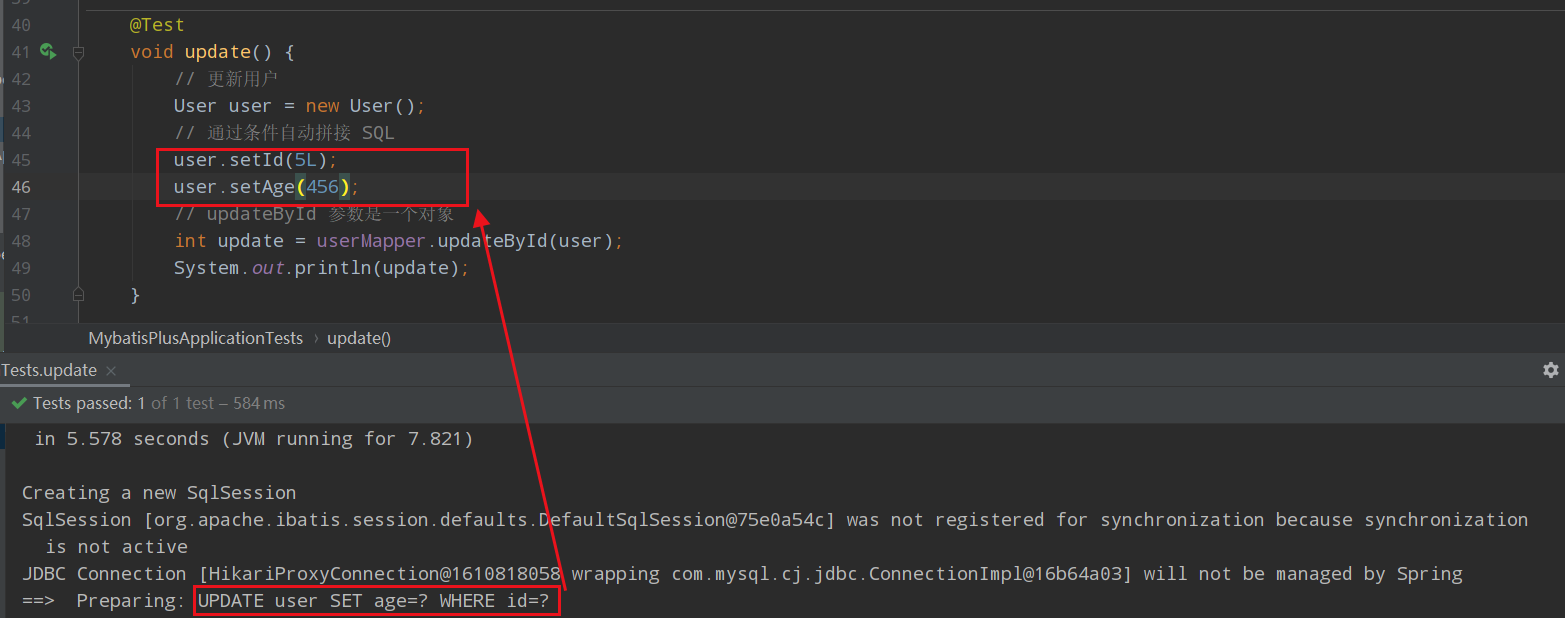Click line number 48 in the gutter
This screenshot has width=1565, height=618.
(20, 241)
